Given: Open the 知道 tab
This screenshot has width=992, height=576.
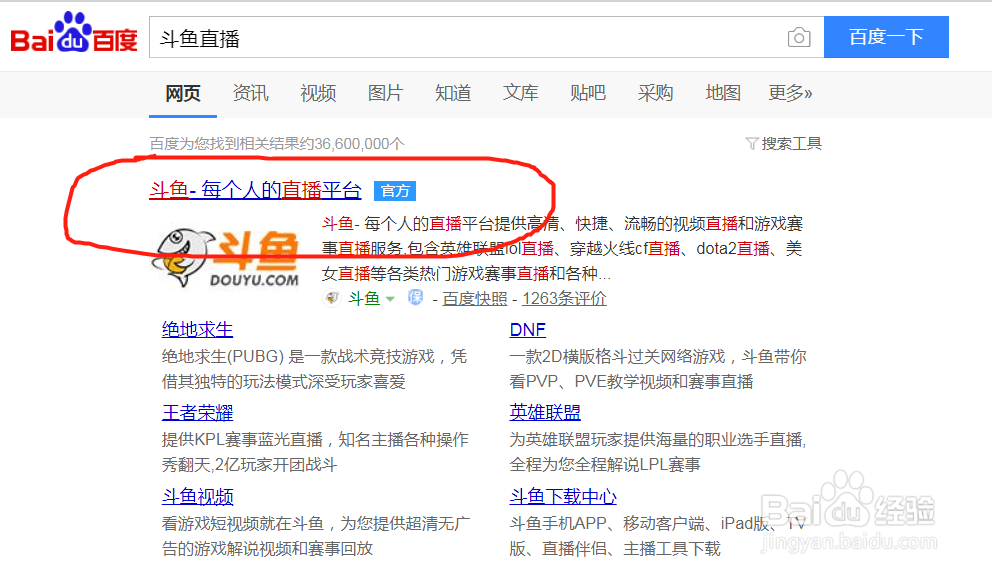Looking at the screenshot, I should [x=453, y=93].
